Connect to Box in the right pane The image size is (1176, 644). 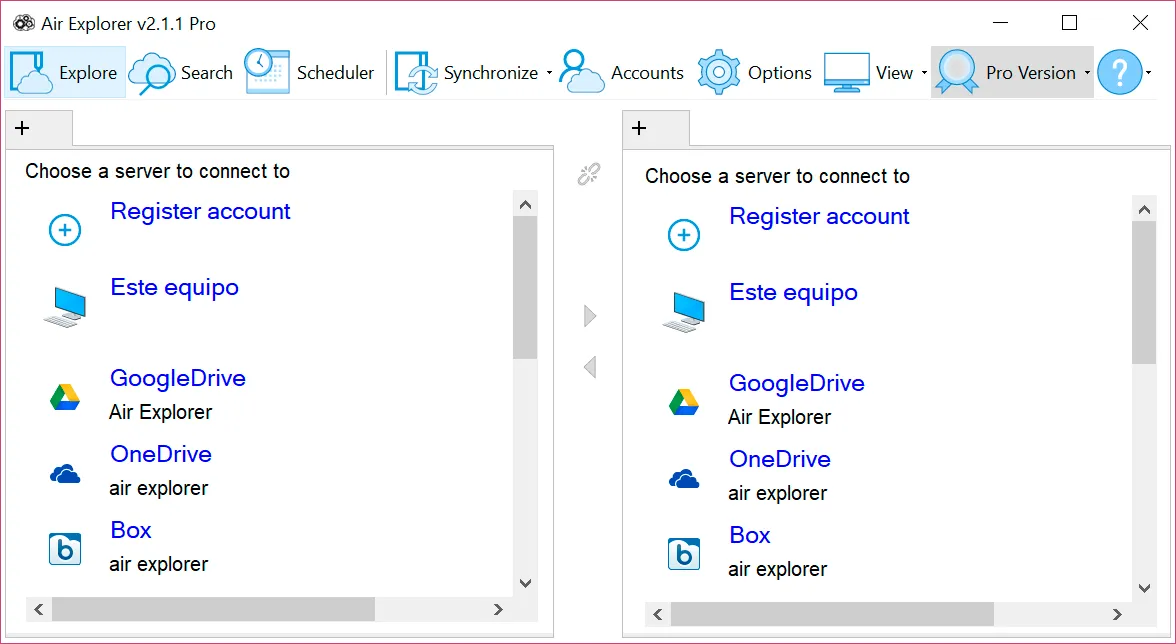click(750, 535)
